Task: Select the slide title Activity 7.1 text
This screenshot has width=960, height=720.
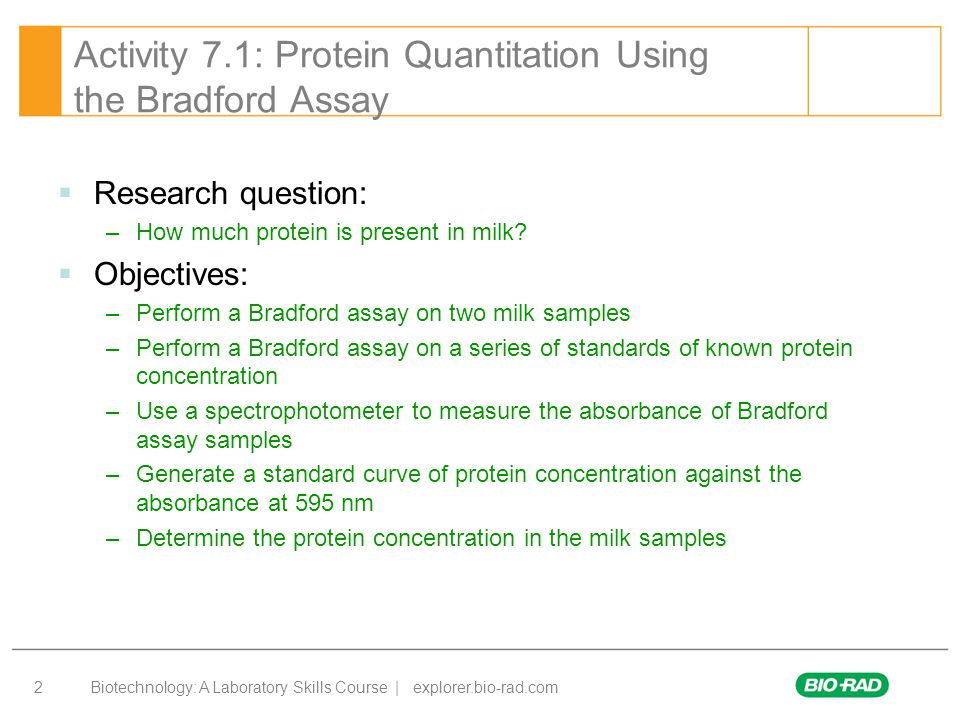Action: (391, 77)
